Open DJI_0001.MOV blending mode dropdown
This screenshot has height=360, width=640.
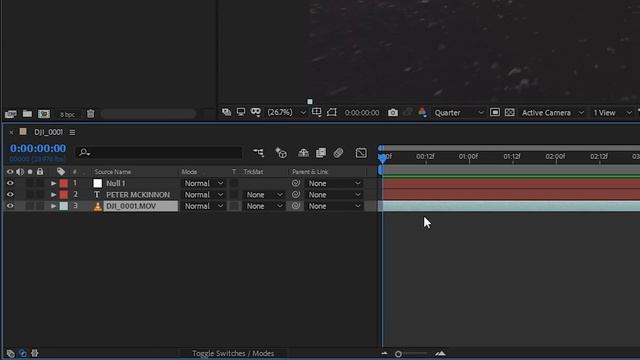(x=203, y=206)
